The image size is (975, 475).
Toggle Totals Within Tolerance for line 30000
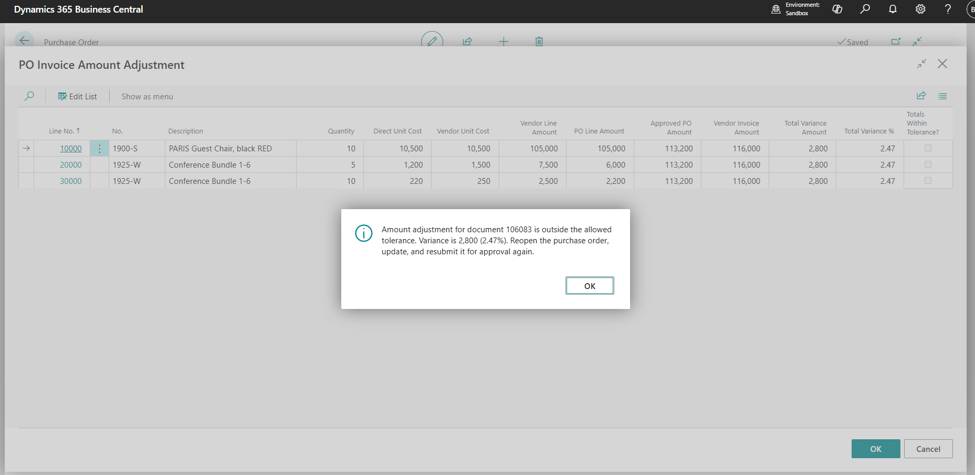click(x=928, y=180)
